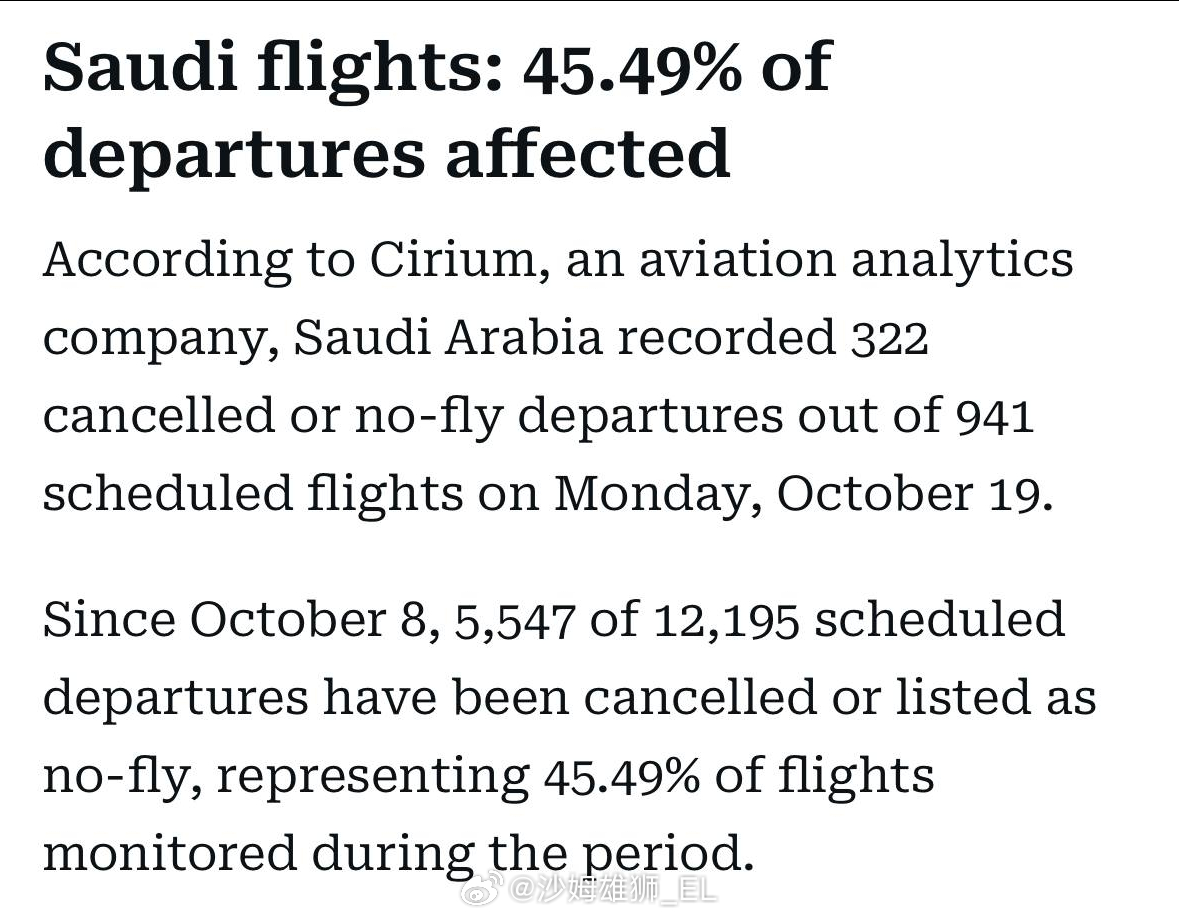The image size is (1179, 918).
Task: Click 'Saudi Arabia' in the first paragraph
Action: point(448,338)
